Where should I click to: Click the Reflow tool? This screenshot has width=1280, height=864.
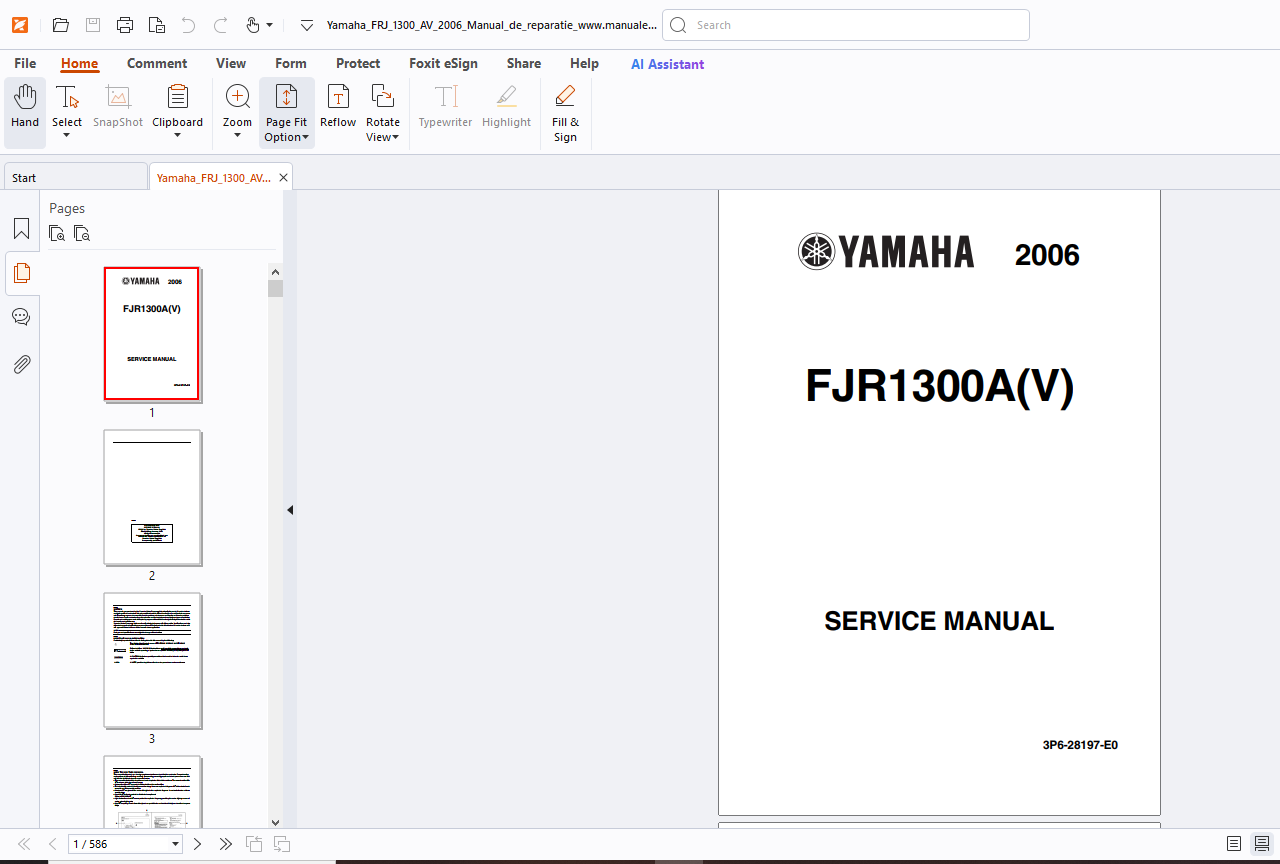(338, 106)
